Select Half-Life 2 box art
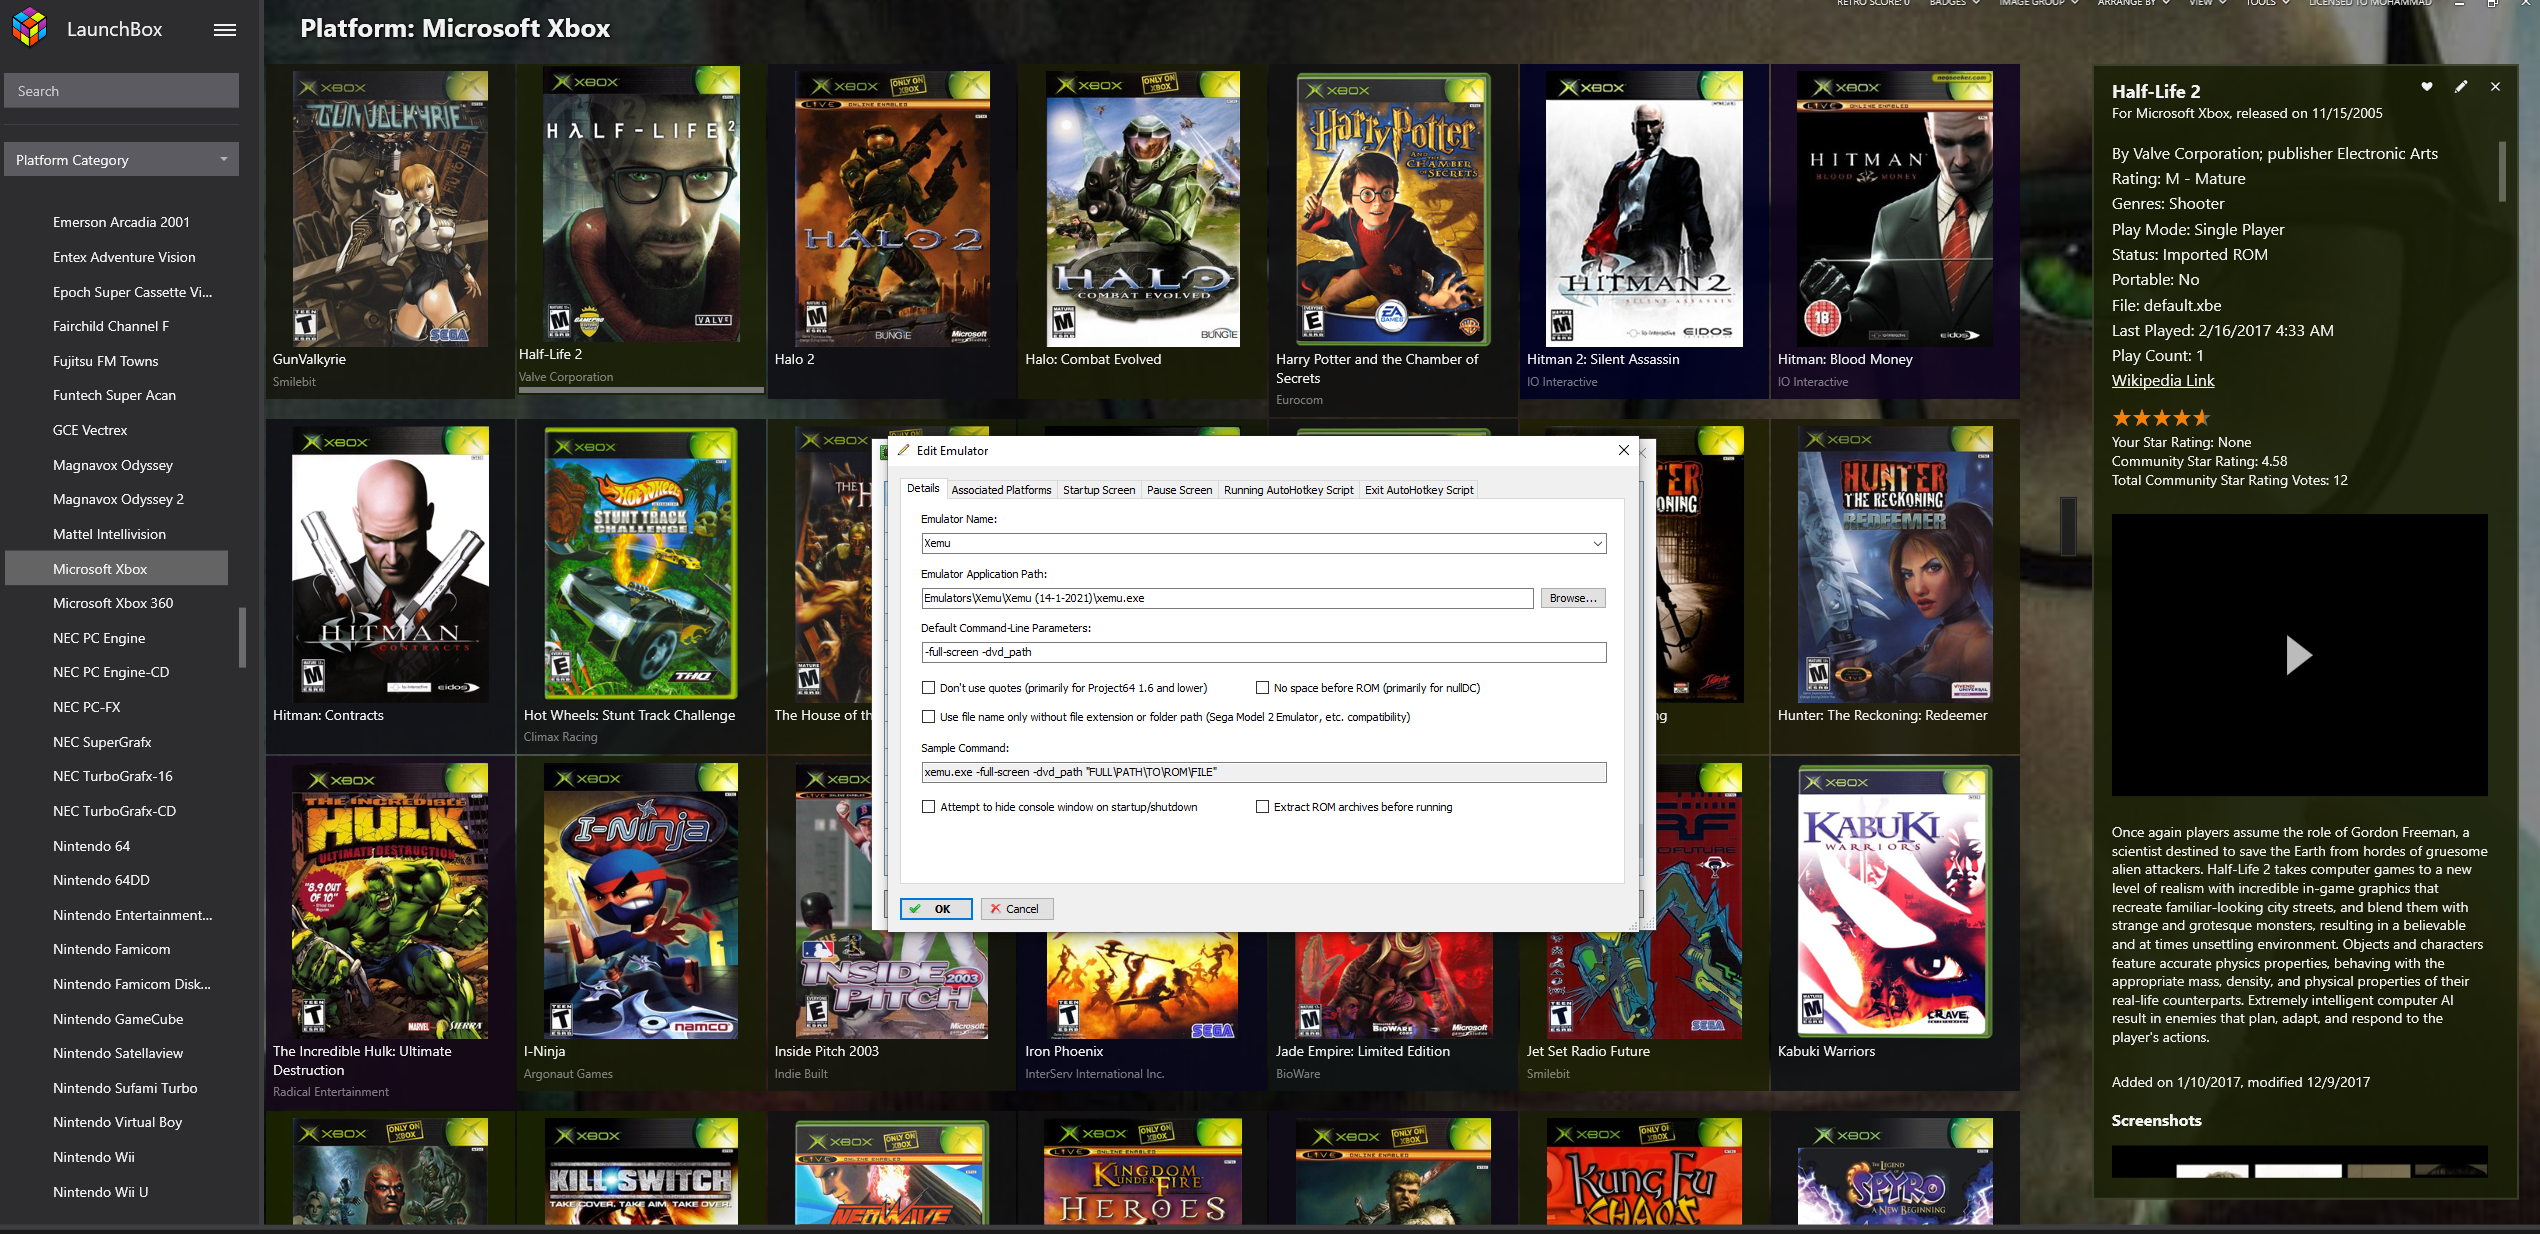Screen dimensions: 2540x1234 point(641,204)
